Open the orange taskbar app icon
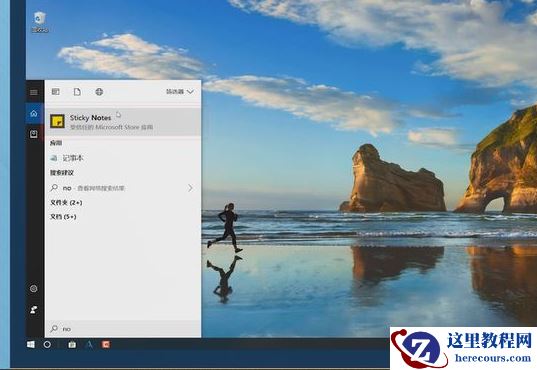Image resolution: width=537 pixels, height=370 pixels. pyautogui.click(x=106, y=345)
